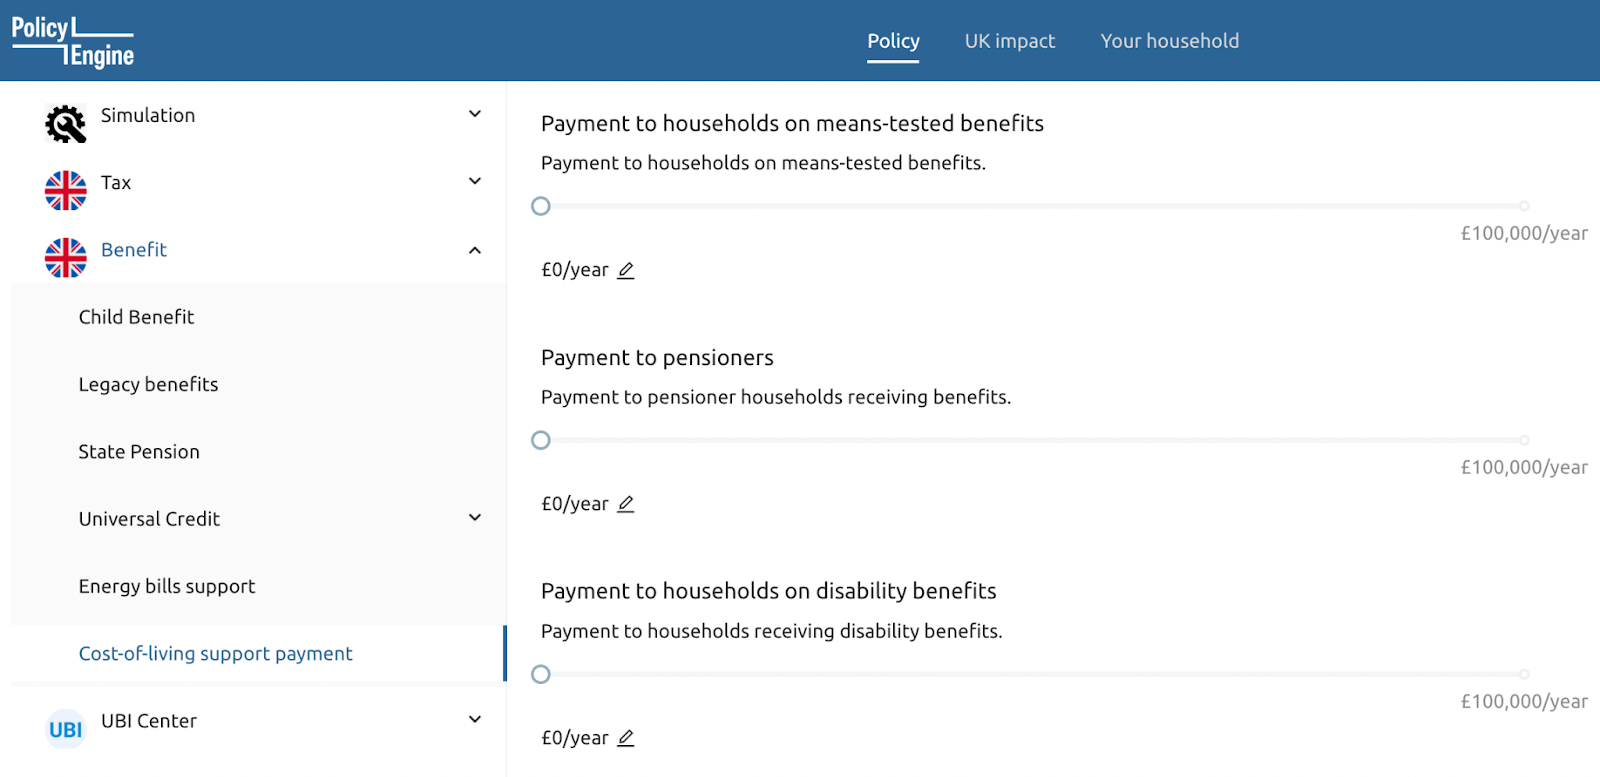
Task: Click the UK flag icon beside Tax
Action: (x=66, y=190)
